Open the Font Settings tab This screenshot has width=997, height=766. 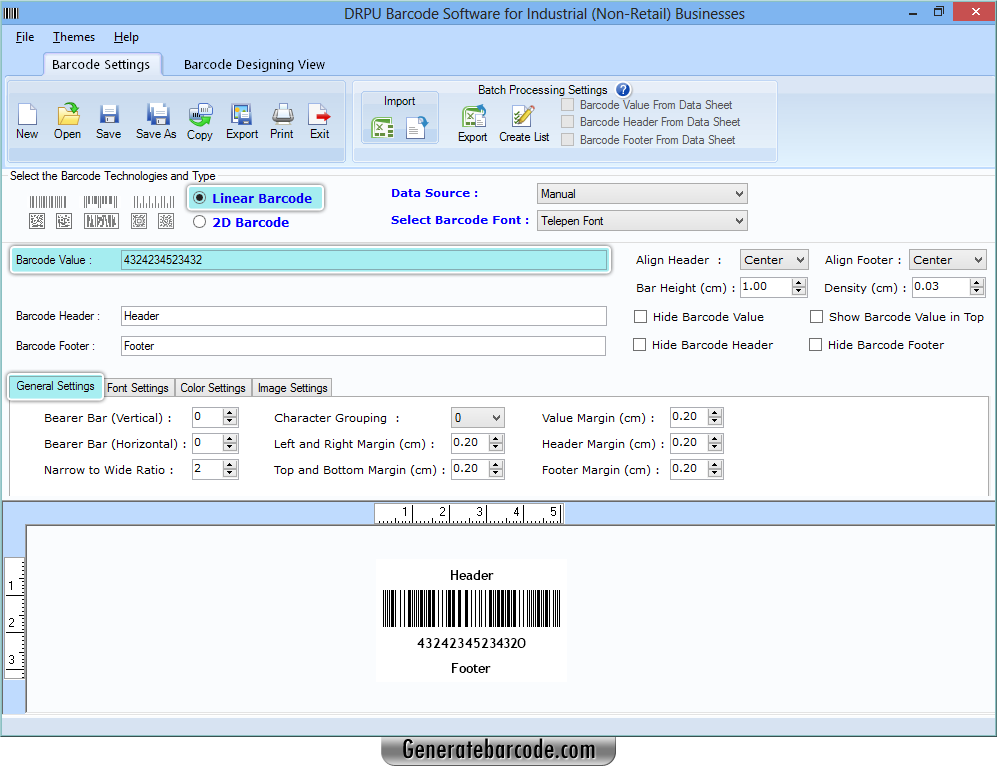click(x=139, y=387)
